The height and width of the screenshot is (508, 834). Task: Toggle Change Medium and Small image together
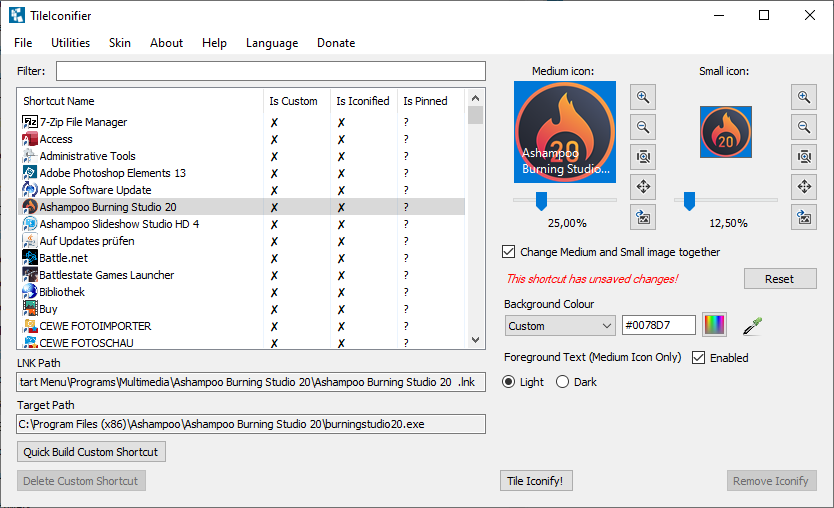click(x=509, y=252)
